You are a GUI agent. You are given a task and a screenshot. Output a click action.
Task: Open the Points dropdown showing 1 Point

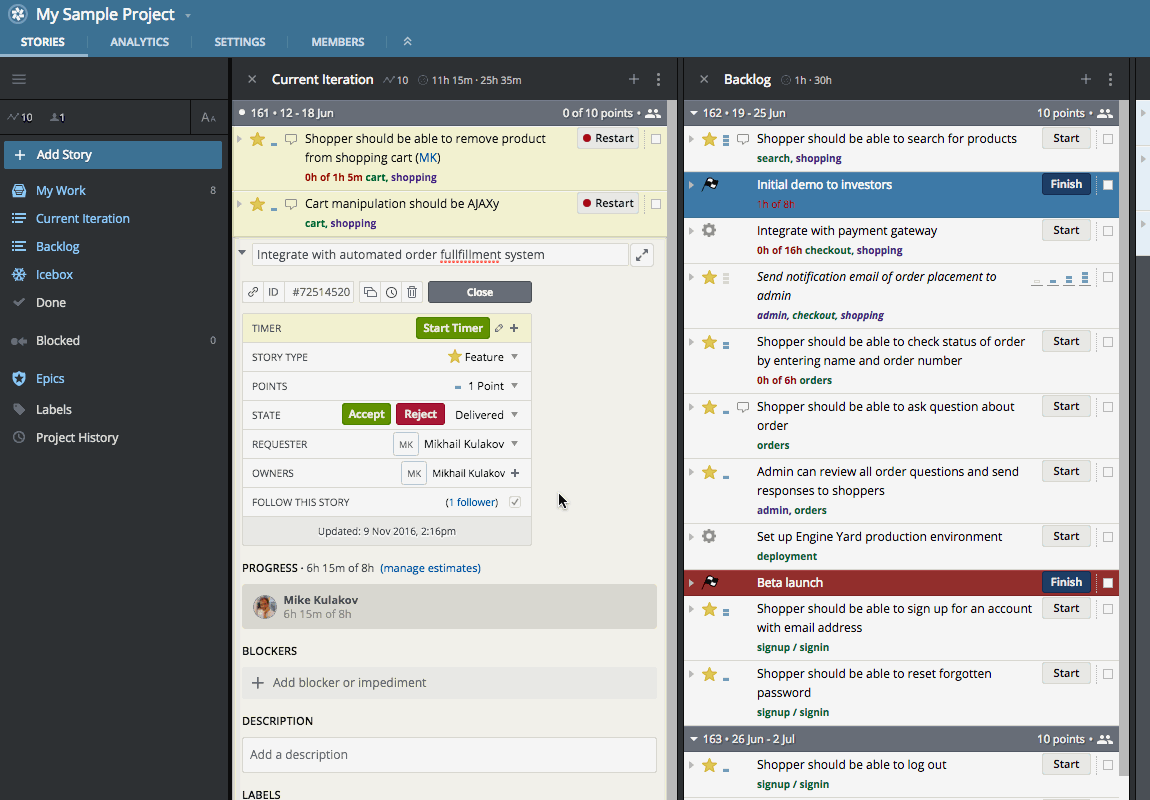click(514, 386)
